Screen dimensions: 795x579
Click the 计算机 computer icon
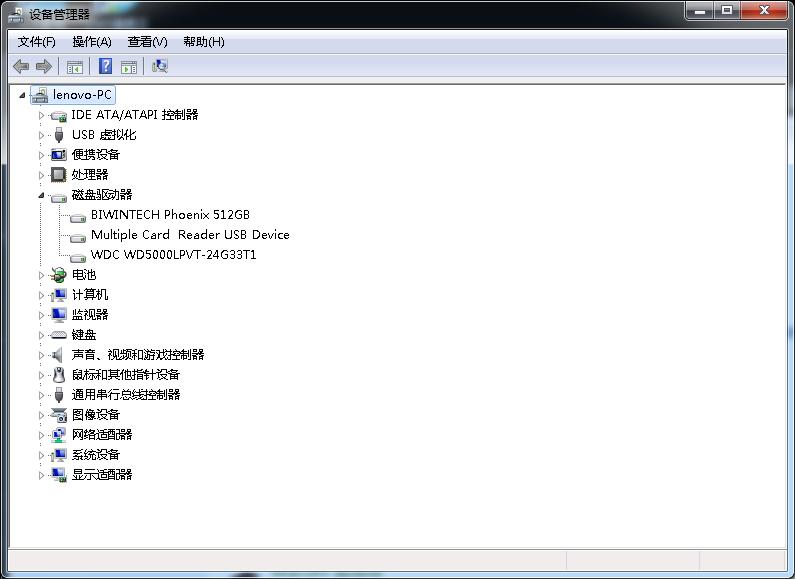pyautogui.click(x=59, y=295)
